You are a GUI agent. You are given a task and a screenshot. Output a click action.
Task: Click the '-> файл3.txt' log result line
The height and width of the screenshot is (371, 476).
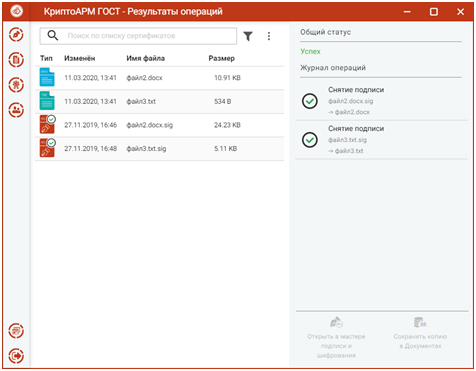(x=346, y=151)
